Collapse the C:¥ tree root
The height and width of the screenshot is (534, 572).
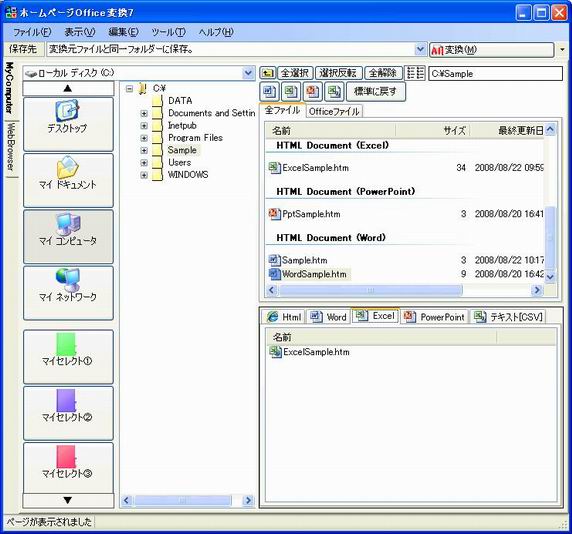[x=129, y=88]
